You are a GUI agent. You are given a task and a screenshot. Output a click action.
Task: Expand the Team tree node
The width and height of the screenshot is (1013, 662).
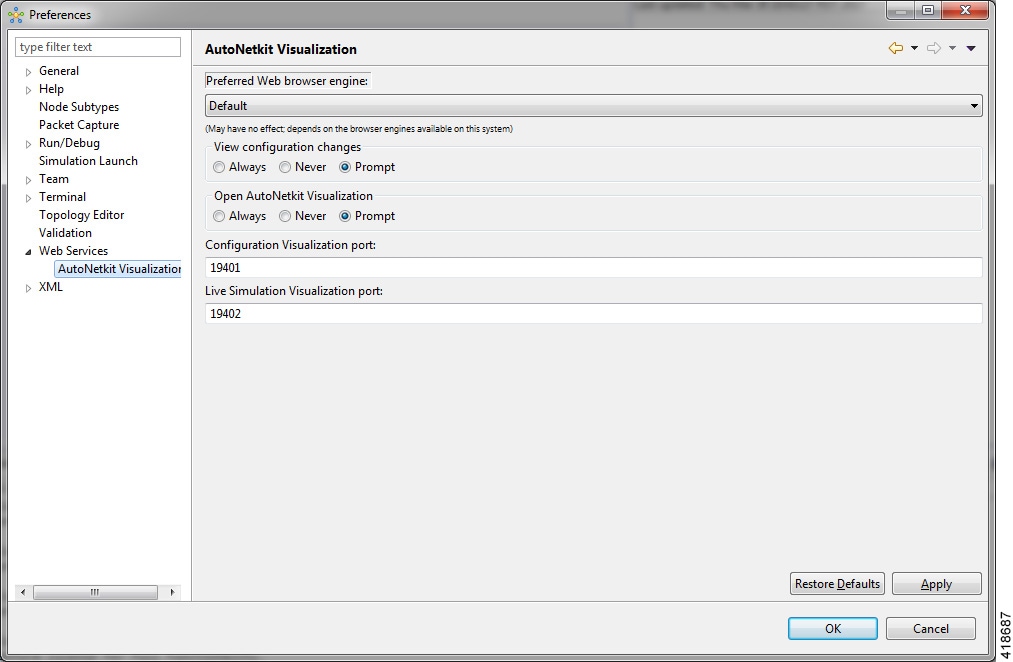pyautogui.click(x=28, y=180)
